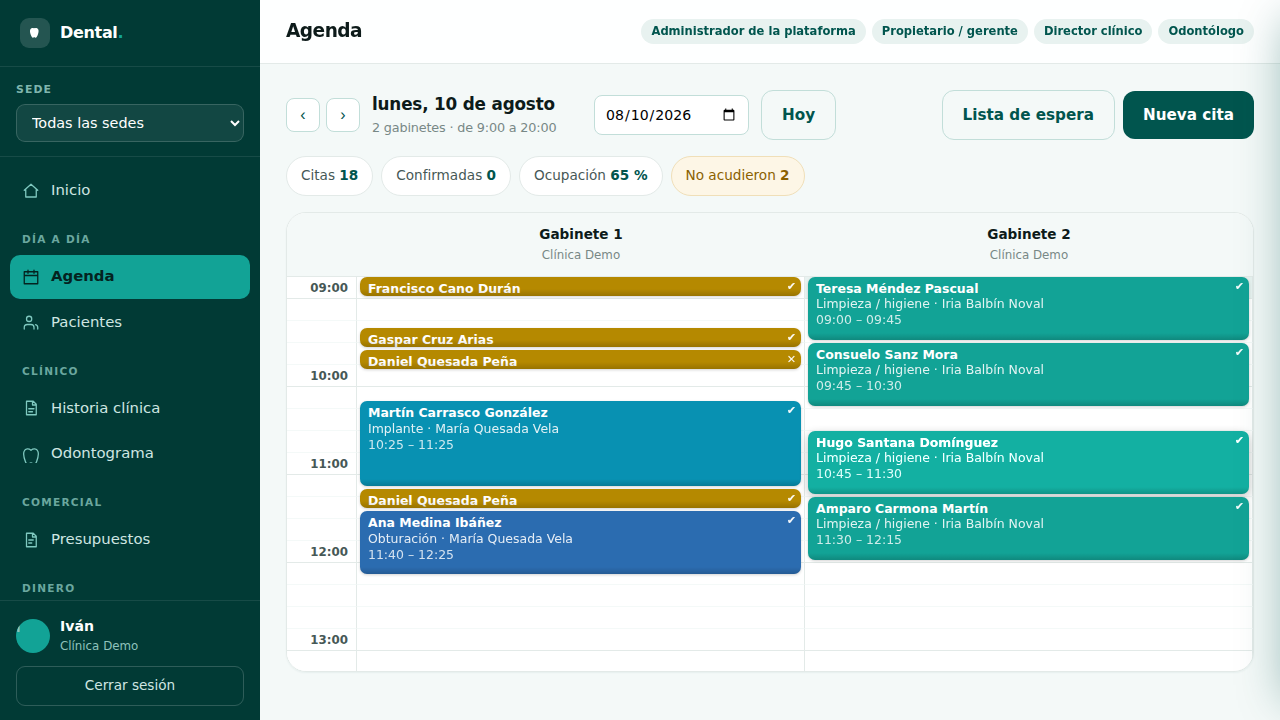Select the Odontólogo role chip
1280x720 pixels.
click(x=1206, y=31)
